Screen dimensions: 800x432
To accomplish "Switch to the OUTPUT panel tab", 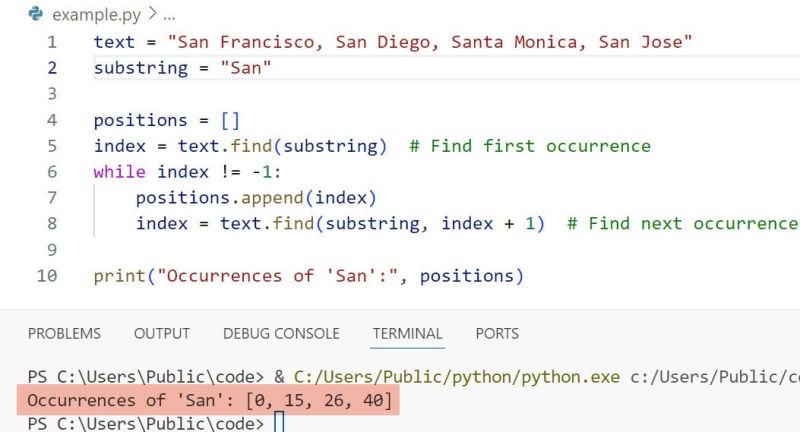I will (x=162, y=334).
